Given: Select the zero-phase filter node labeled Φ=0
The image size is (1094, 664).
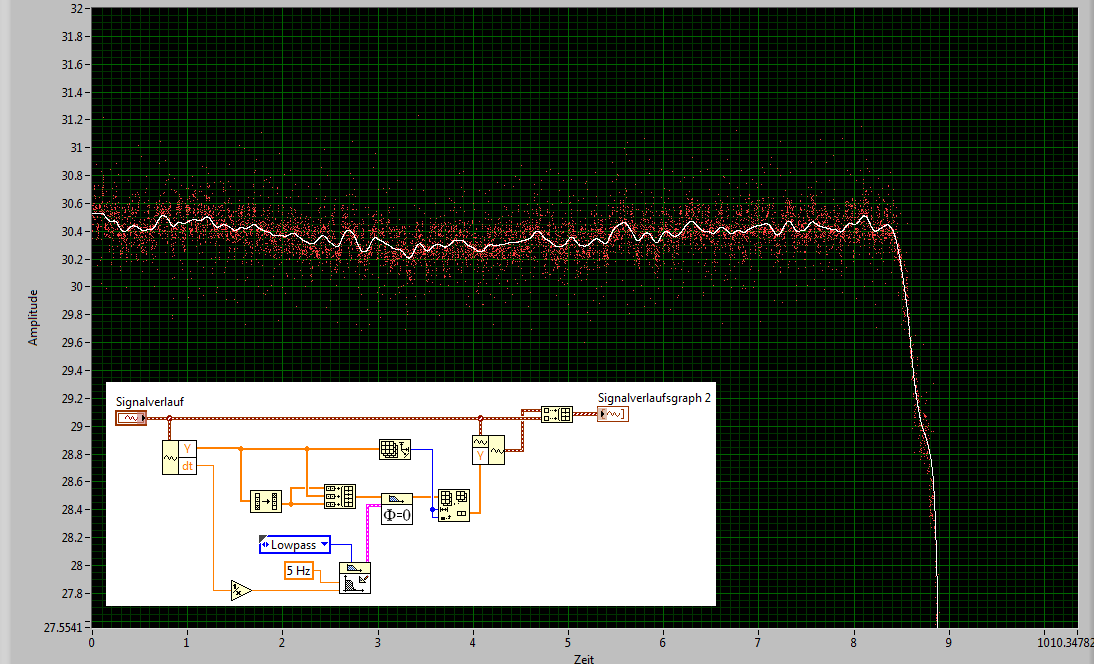Looking at the screenshot, I should [x=397, y=509].
